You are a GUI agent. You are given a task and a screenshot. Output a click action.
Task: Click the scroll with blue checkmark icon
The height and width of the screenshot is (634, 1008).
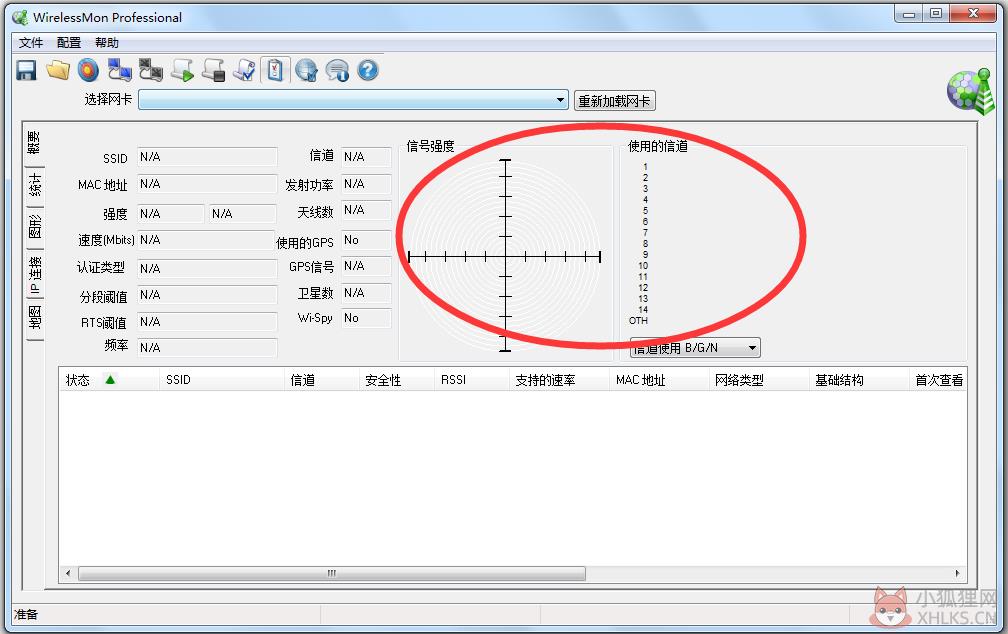coord(244,70)
